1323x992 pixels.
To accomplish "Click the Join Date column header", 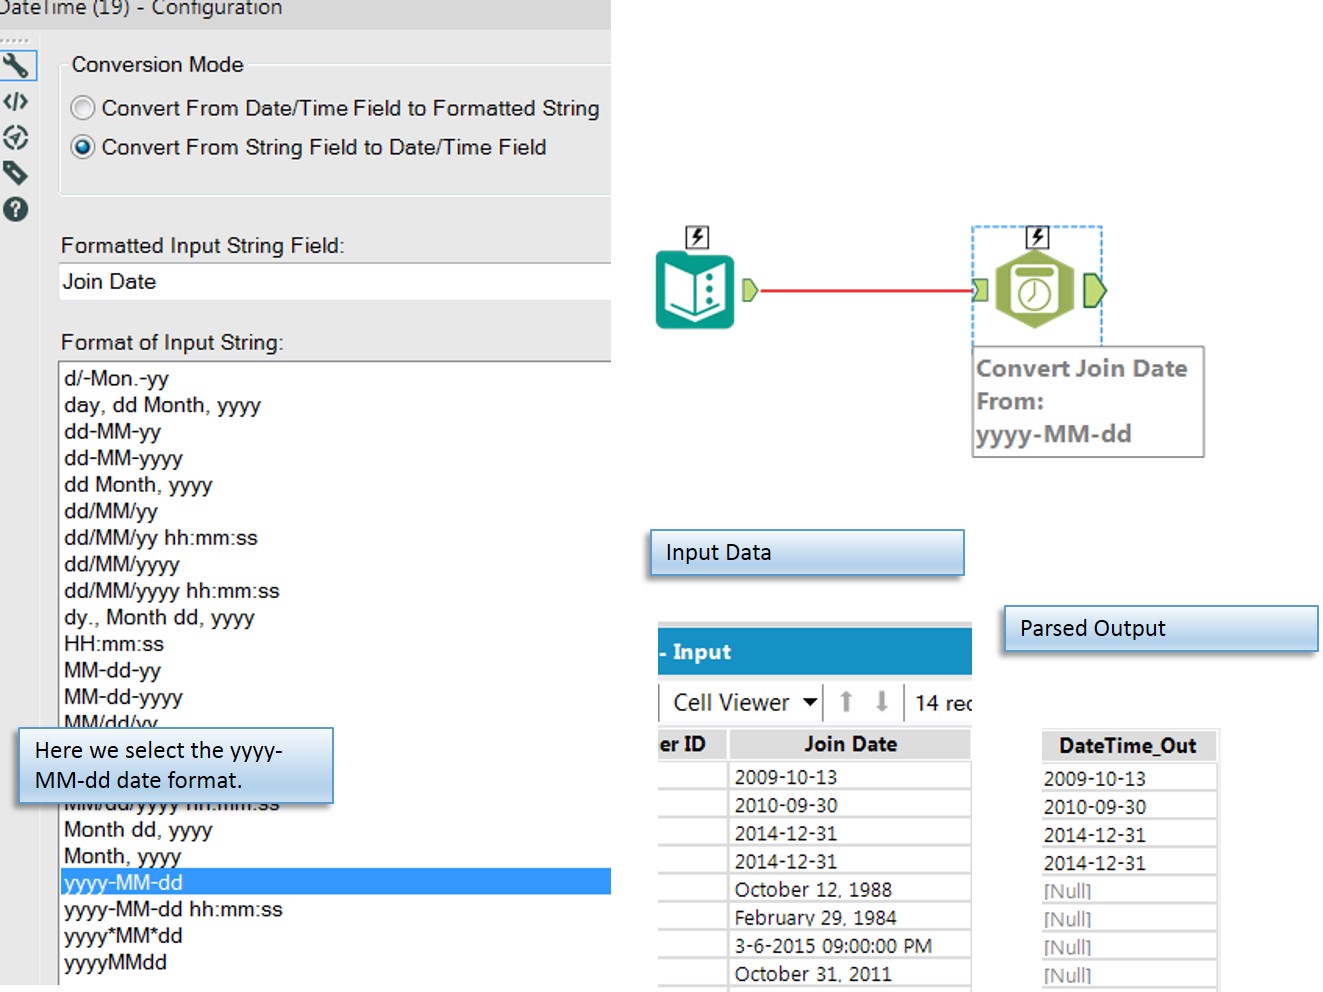I will (x=850, y=744).
